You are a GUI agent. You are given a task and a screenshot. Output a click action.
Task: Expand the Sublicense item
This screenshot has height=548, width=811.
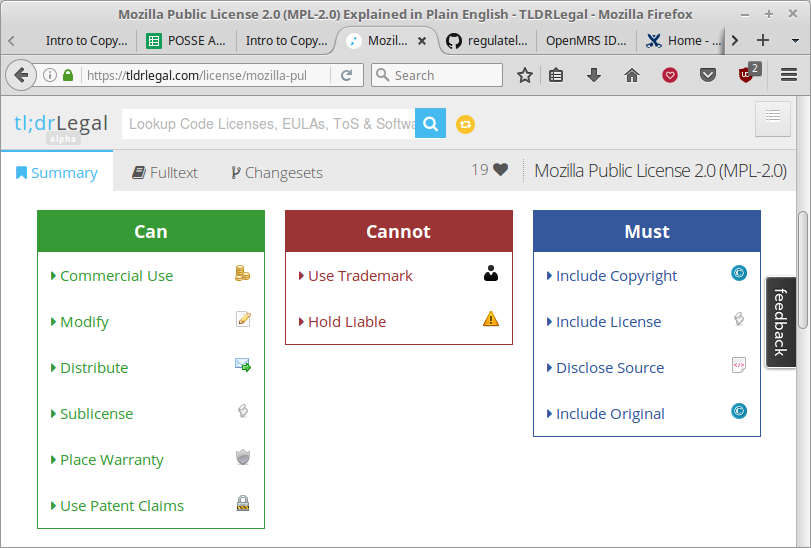pos(92,414)
